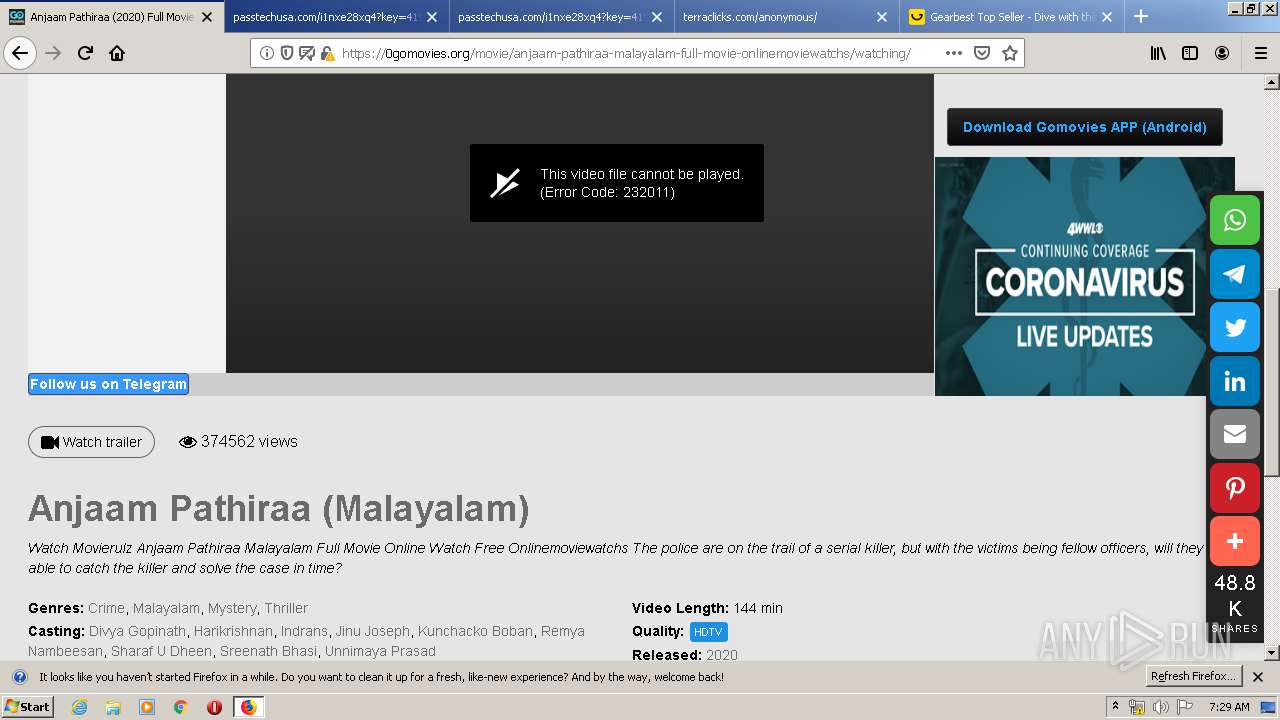The width and height of the screenshot is (1280, 720).
Task: Click Follow us on Telegram
Action: pos(108,384)
